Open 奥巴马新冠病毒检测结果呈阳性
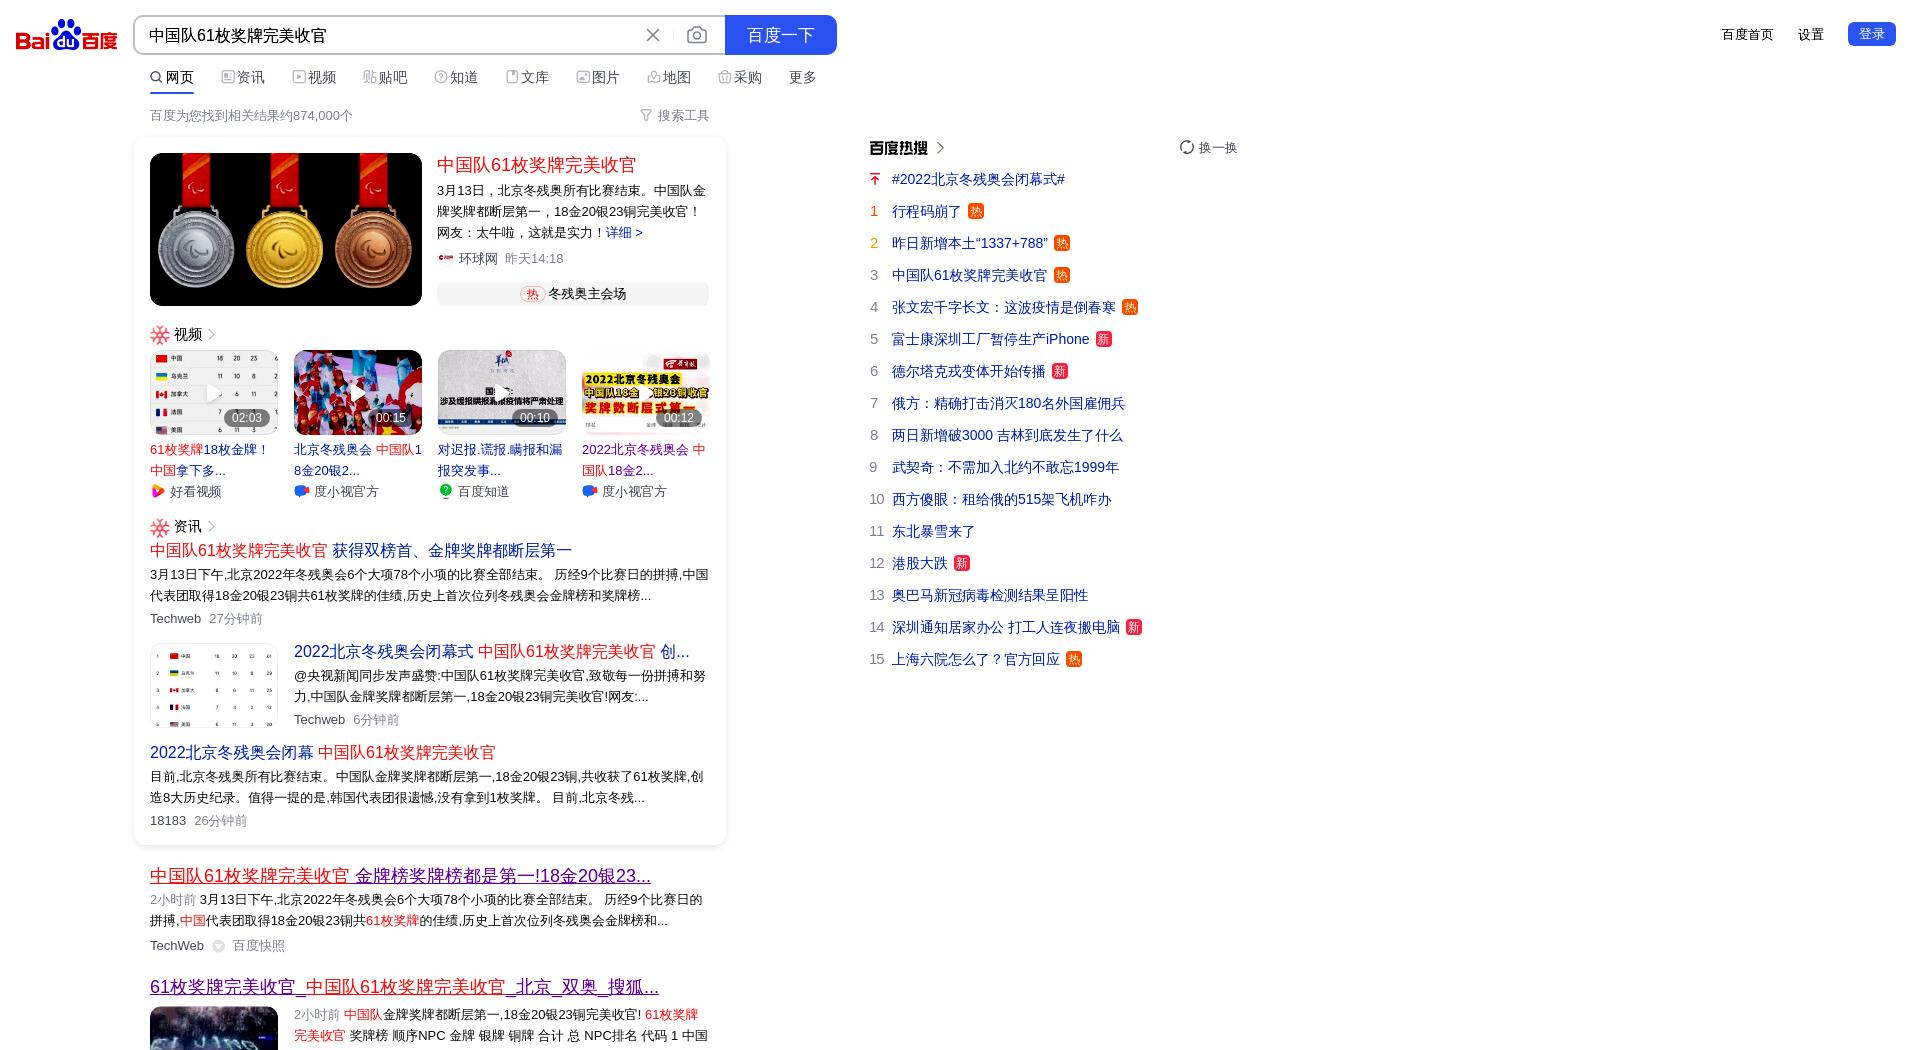This screenshot has width=1920, height=1050. [x=990, y=595]
